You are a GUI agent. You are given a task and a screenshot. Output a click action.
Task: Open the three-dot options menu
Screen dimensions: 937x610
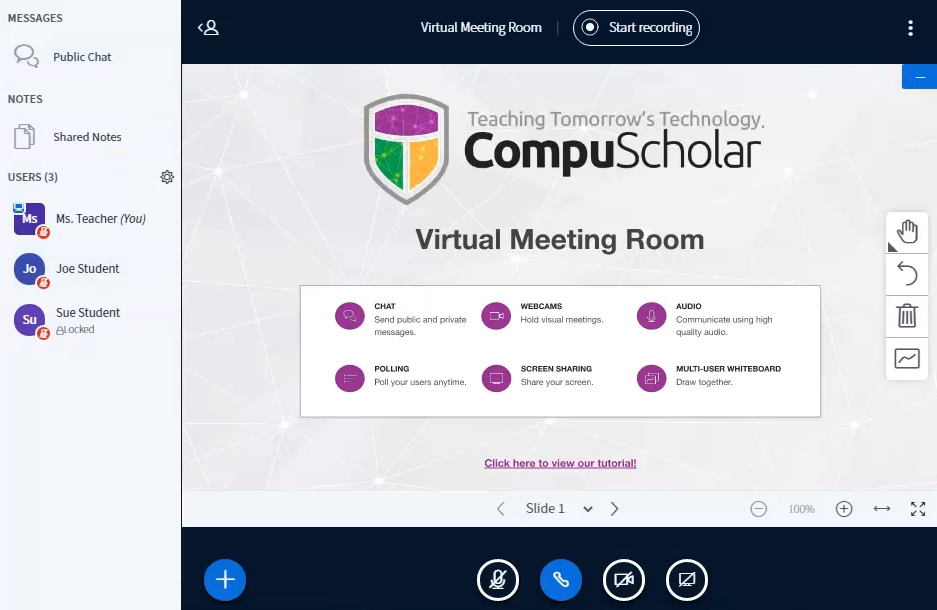click(x=910, y=28)
